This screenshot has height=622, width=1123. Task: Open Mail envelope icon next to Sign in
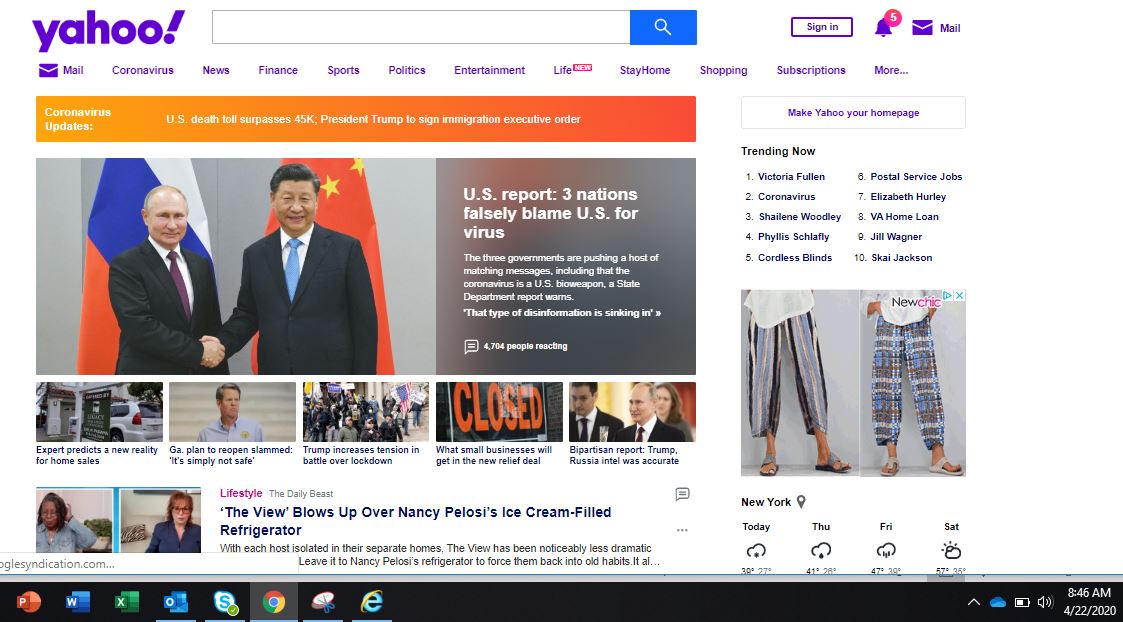(x=922, y=28)
